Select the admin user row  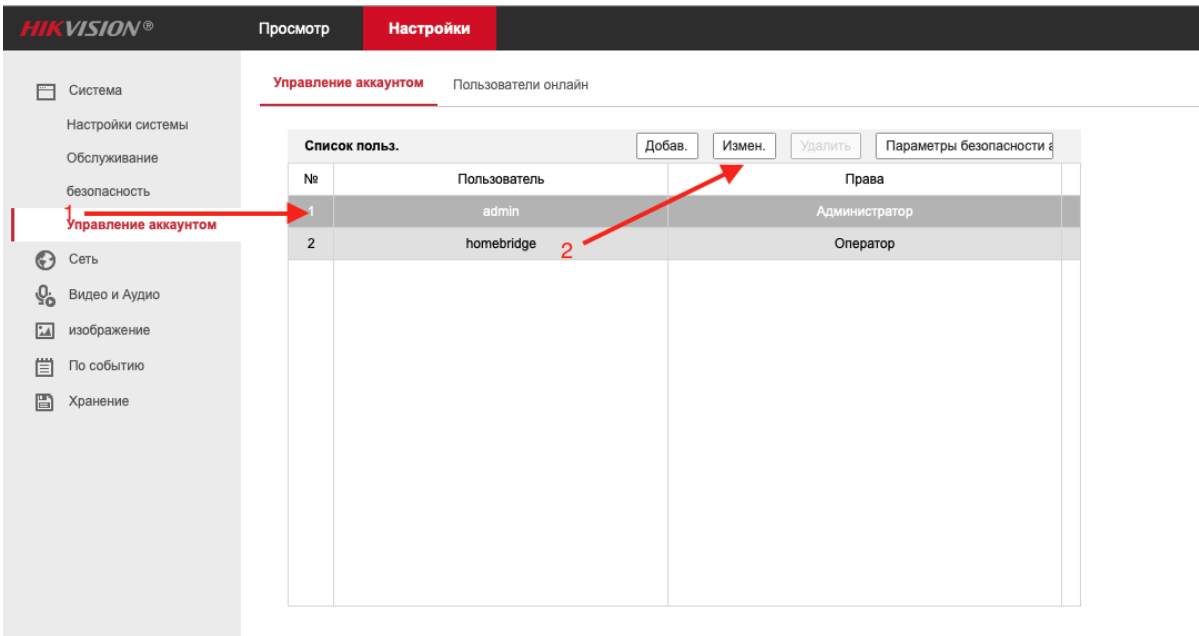pyautogui.click(x=500, y=211)
